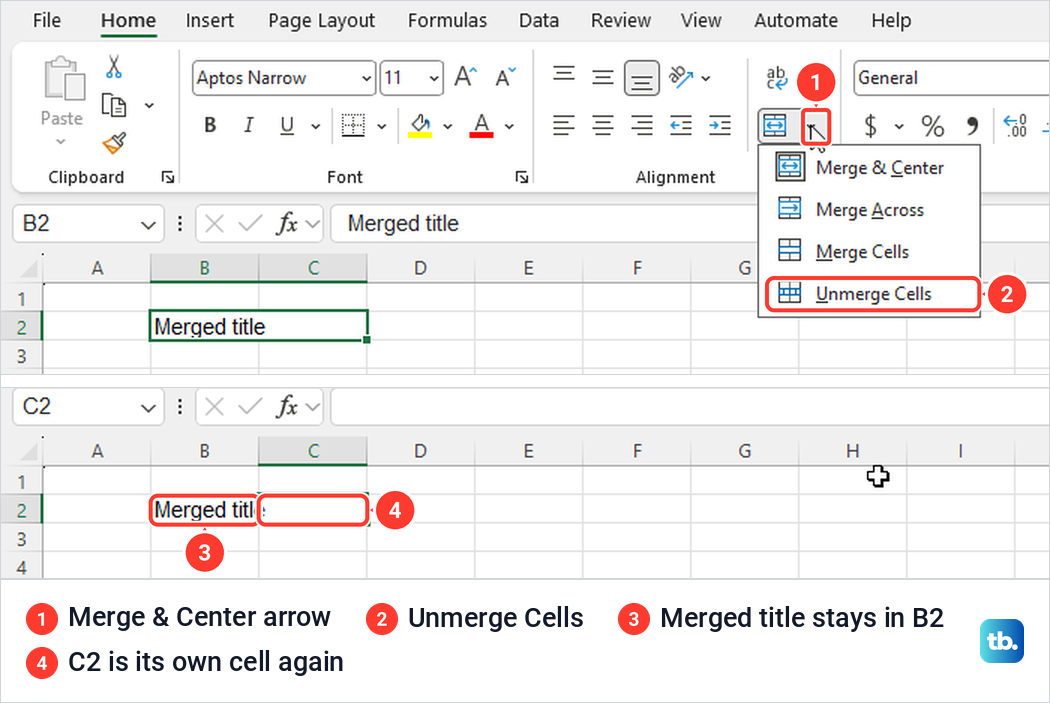This screenshot has width=1050, height=703.
Task: Apply Percent Style format
Action: pyautogui.click(x=932, y=125)
